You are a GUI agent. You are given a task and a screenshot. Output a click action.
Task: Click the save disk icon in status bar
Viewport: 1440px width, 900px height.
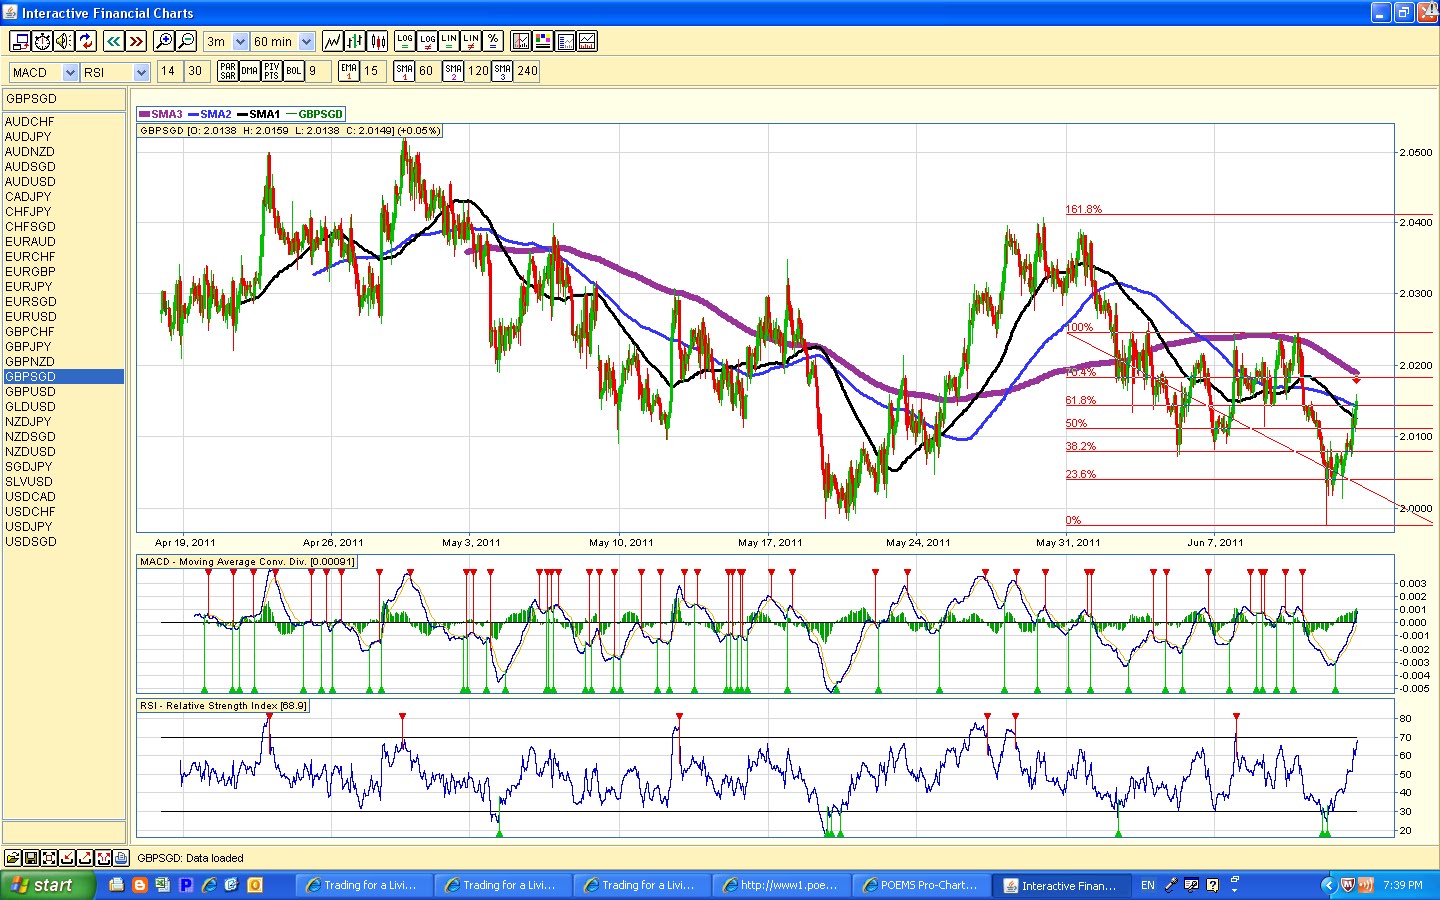tap(31, 858)
